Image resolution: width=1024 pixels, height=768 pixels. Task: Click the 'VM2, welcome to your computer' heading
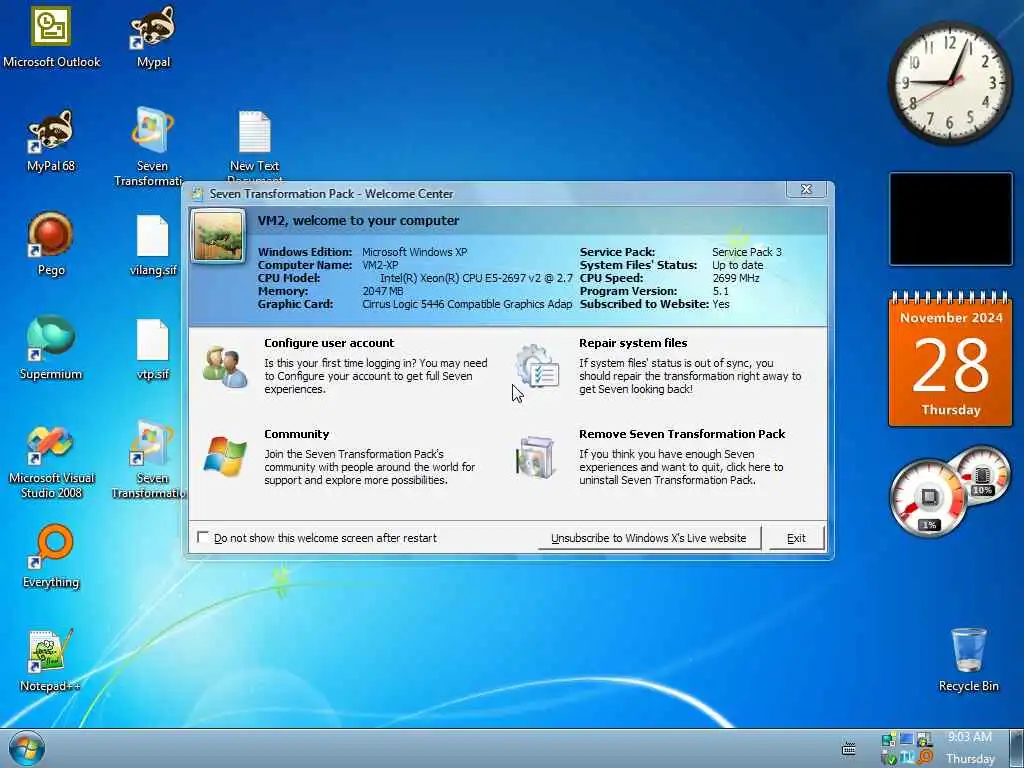tap(358, 221)
